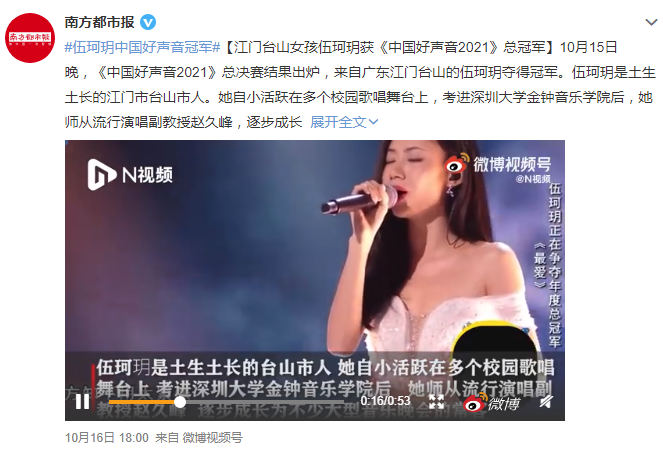Open the post options chevron menu
The image size is (663, 461).
[651, 22]
